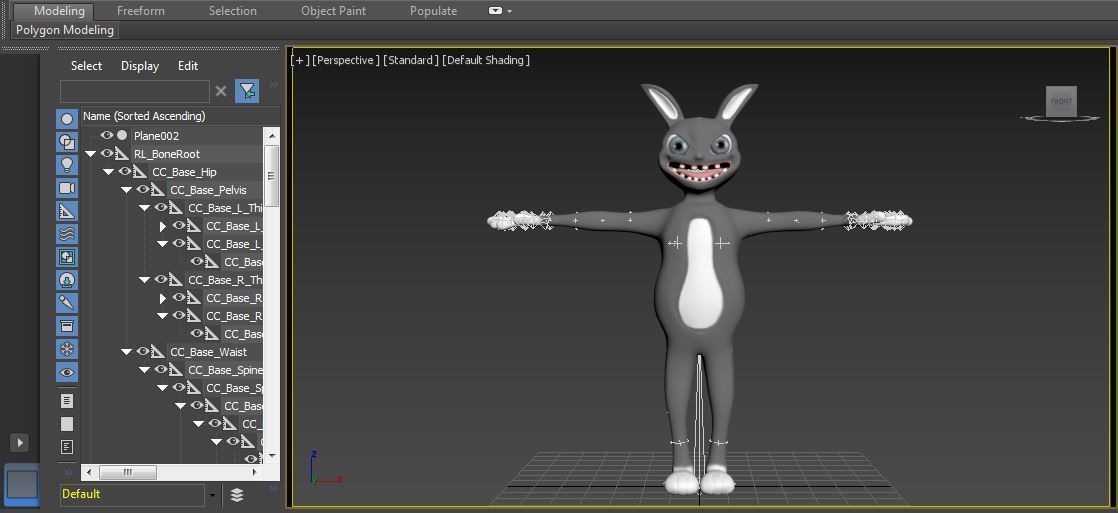The height and width of the screenshot is (513, 1118).
Task: Select CC_Base_Waist in the hierarchy
Action: coord(208,352)
